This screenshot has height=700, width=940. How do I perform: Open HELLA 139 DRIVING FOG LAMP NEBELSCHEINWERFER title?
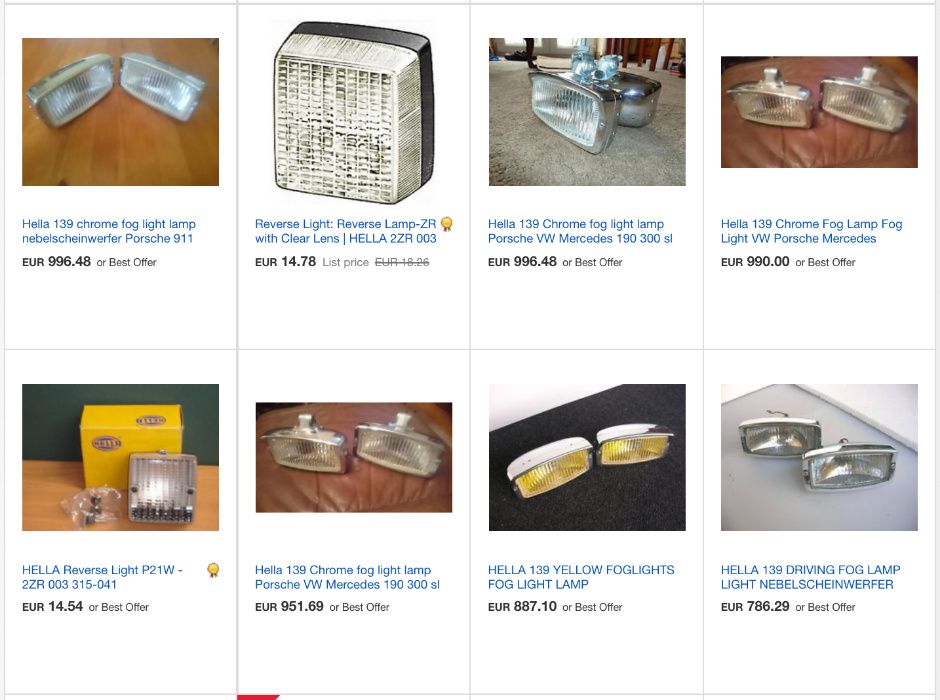(x=811, y=577)
